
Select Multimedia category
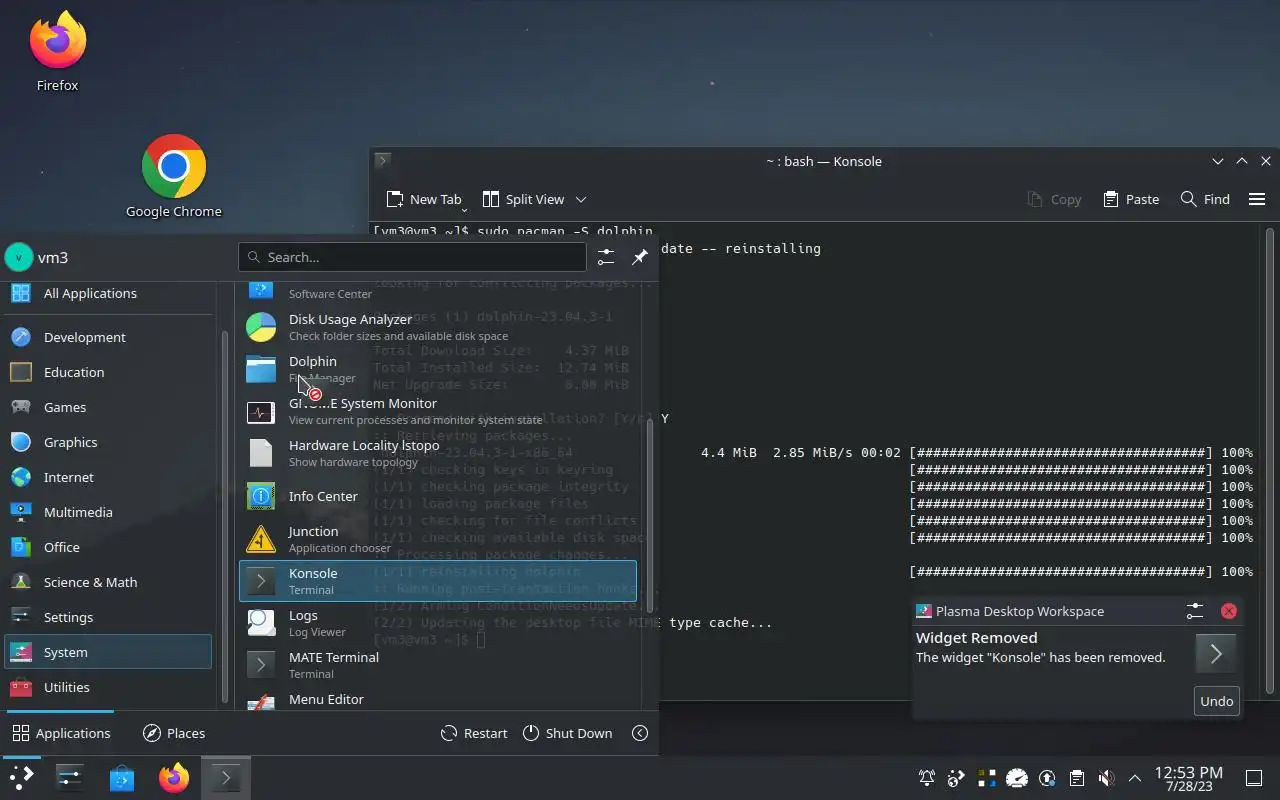coord(108,512)
